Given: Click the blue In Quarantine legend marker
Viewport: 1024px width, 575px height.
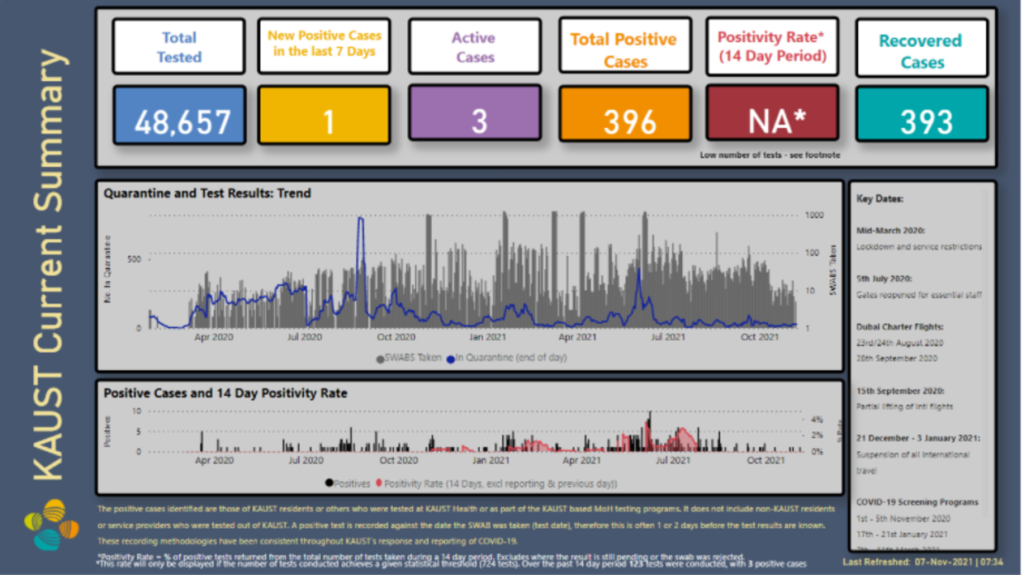Looking at the screenshot, I should point(451,357).
